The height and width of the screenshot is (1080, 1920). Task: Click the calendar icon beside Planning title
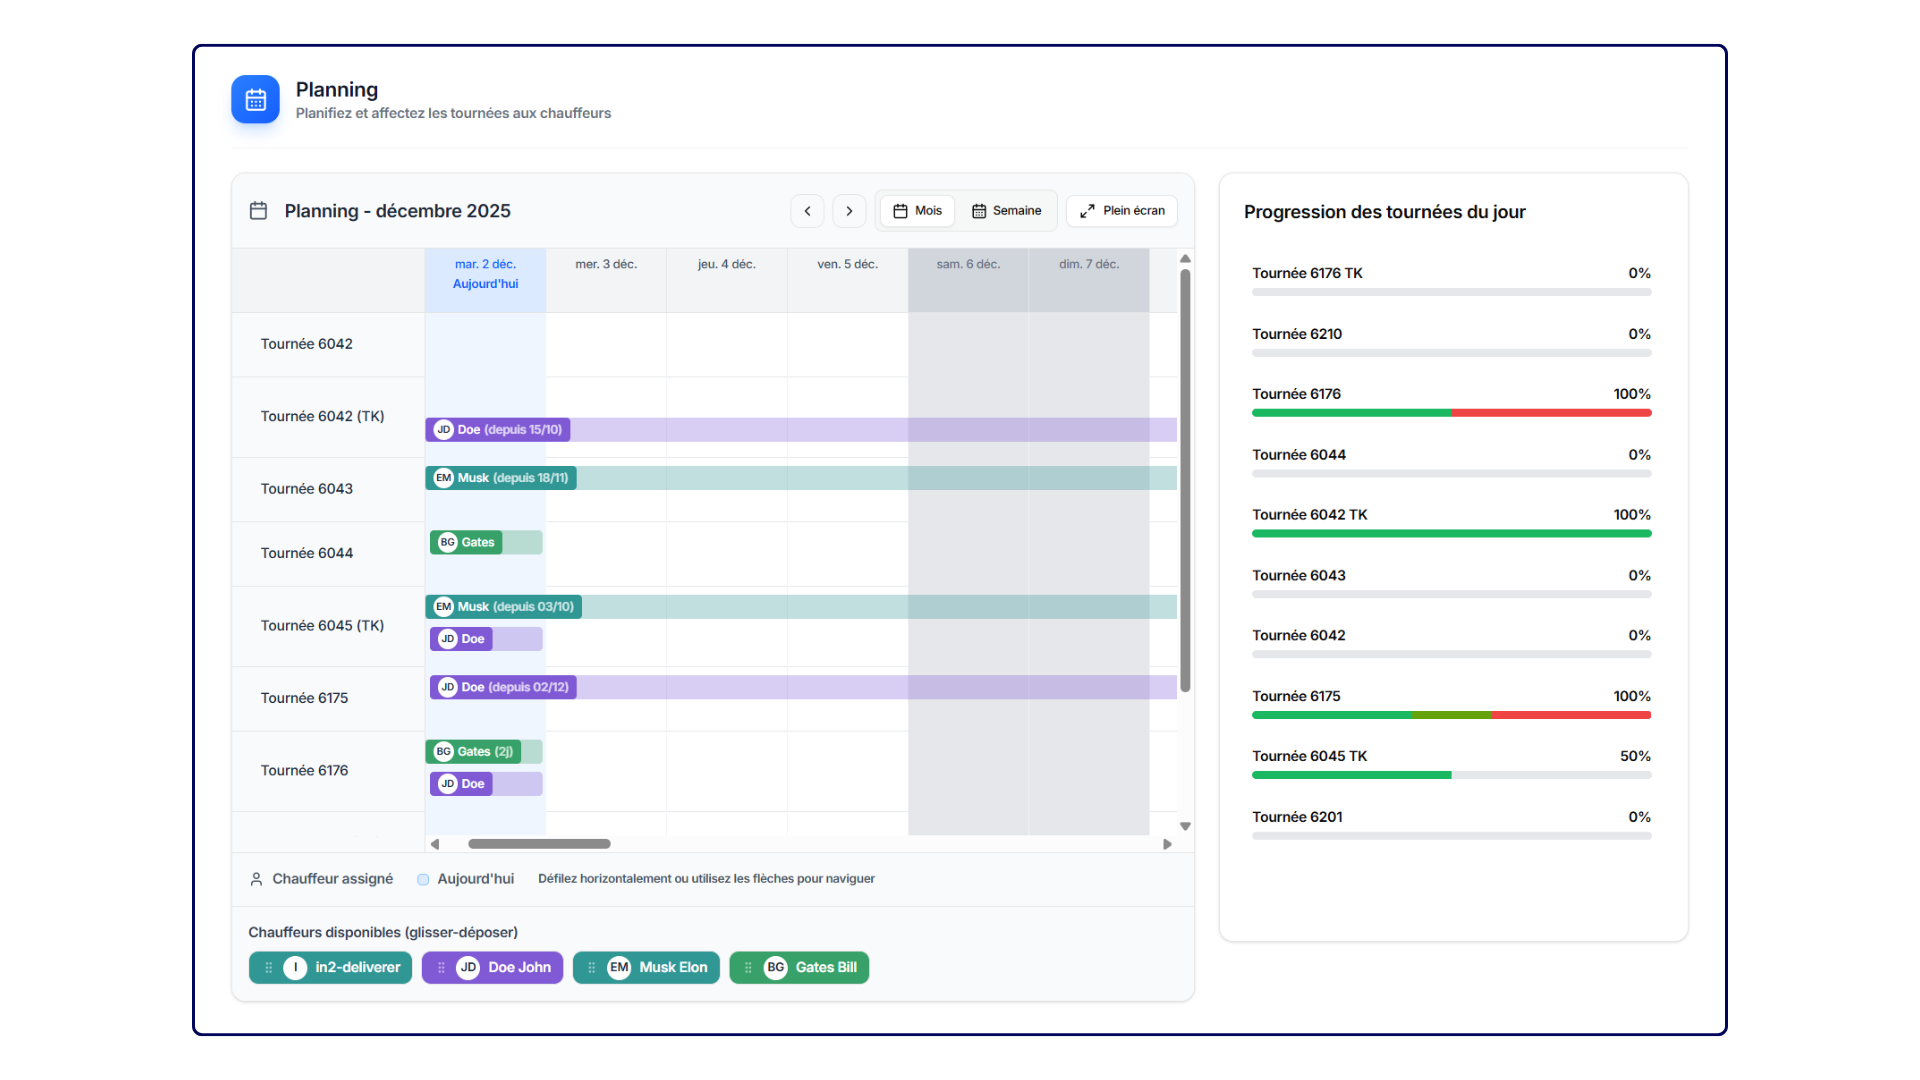pos(258,211)
